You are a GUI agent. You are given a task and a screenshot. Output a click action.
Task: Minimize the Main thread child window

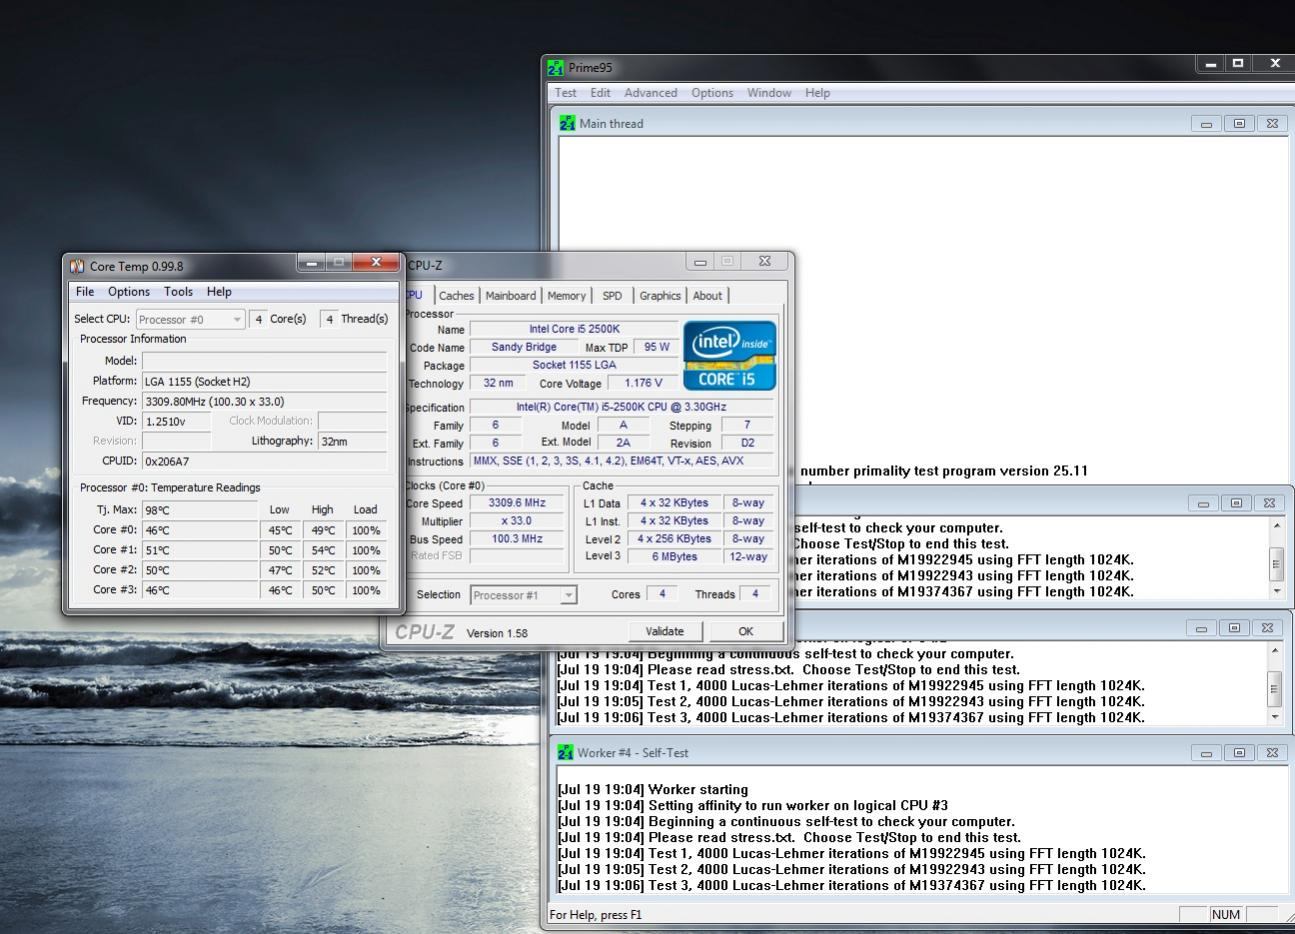[1206, 124]
